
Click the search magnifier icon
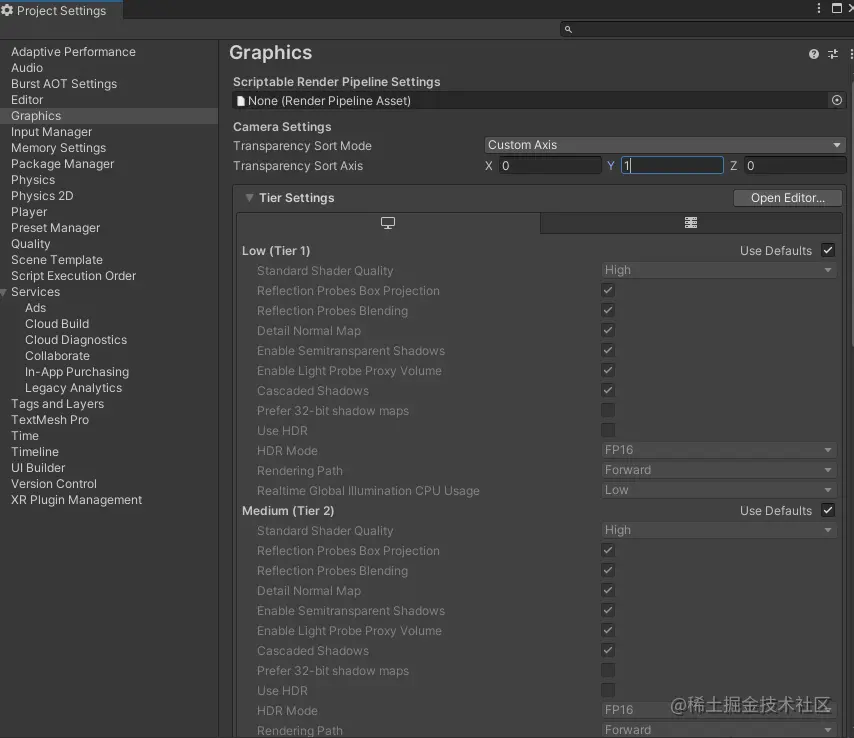coord(568,29)
